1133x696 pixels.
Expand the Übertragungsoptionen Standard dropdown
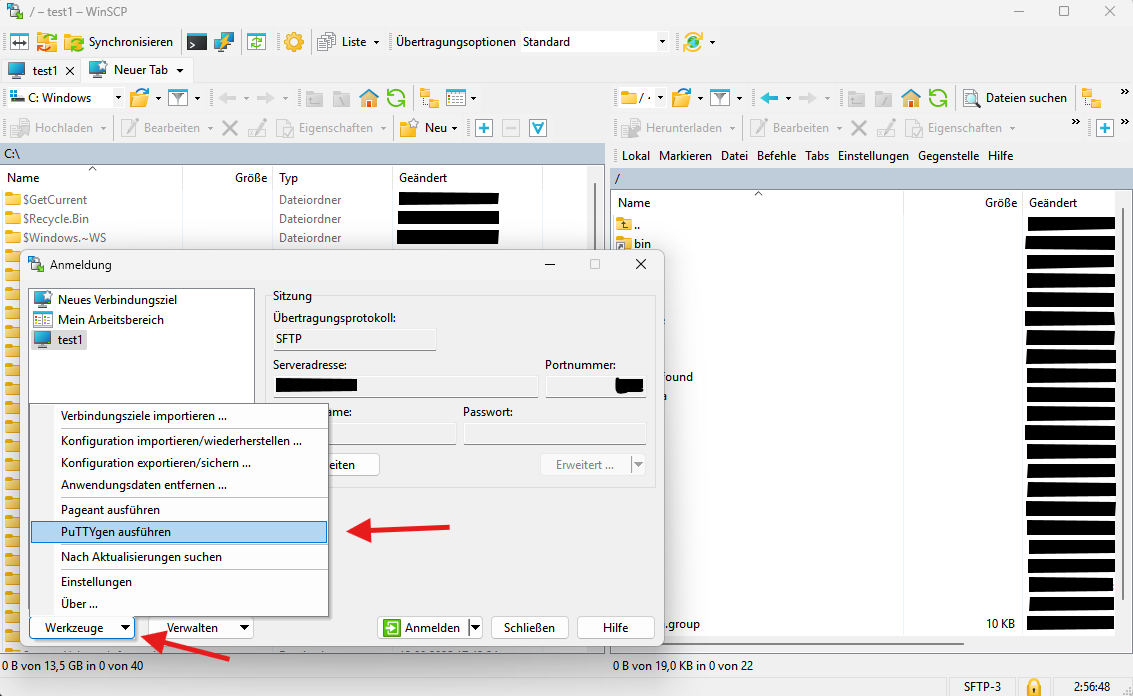(661, 42)
